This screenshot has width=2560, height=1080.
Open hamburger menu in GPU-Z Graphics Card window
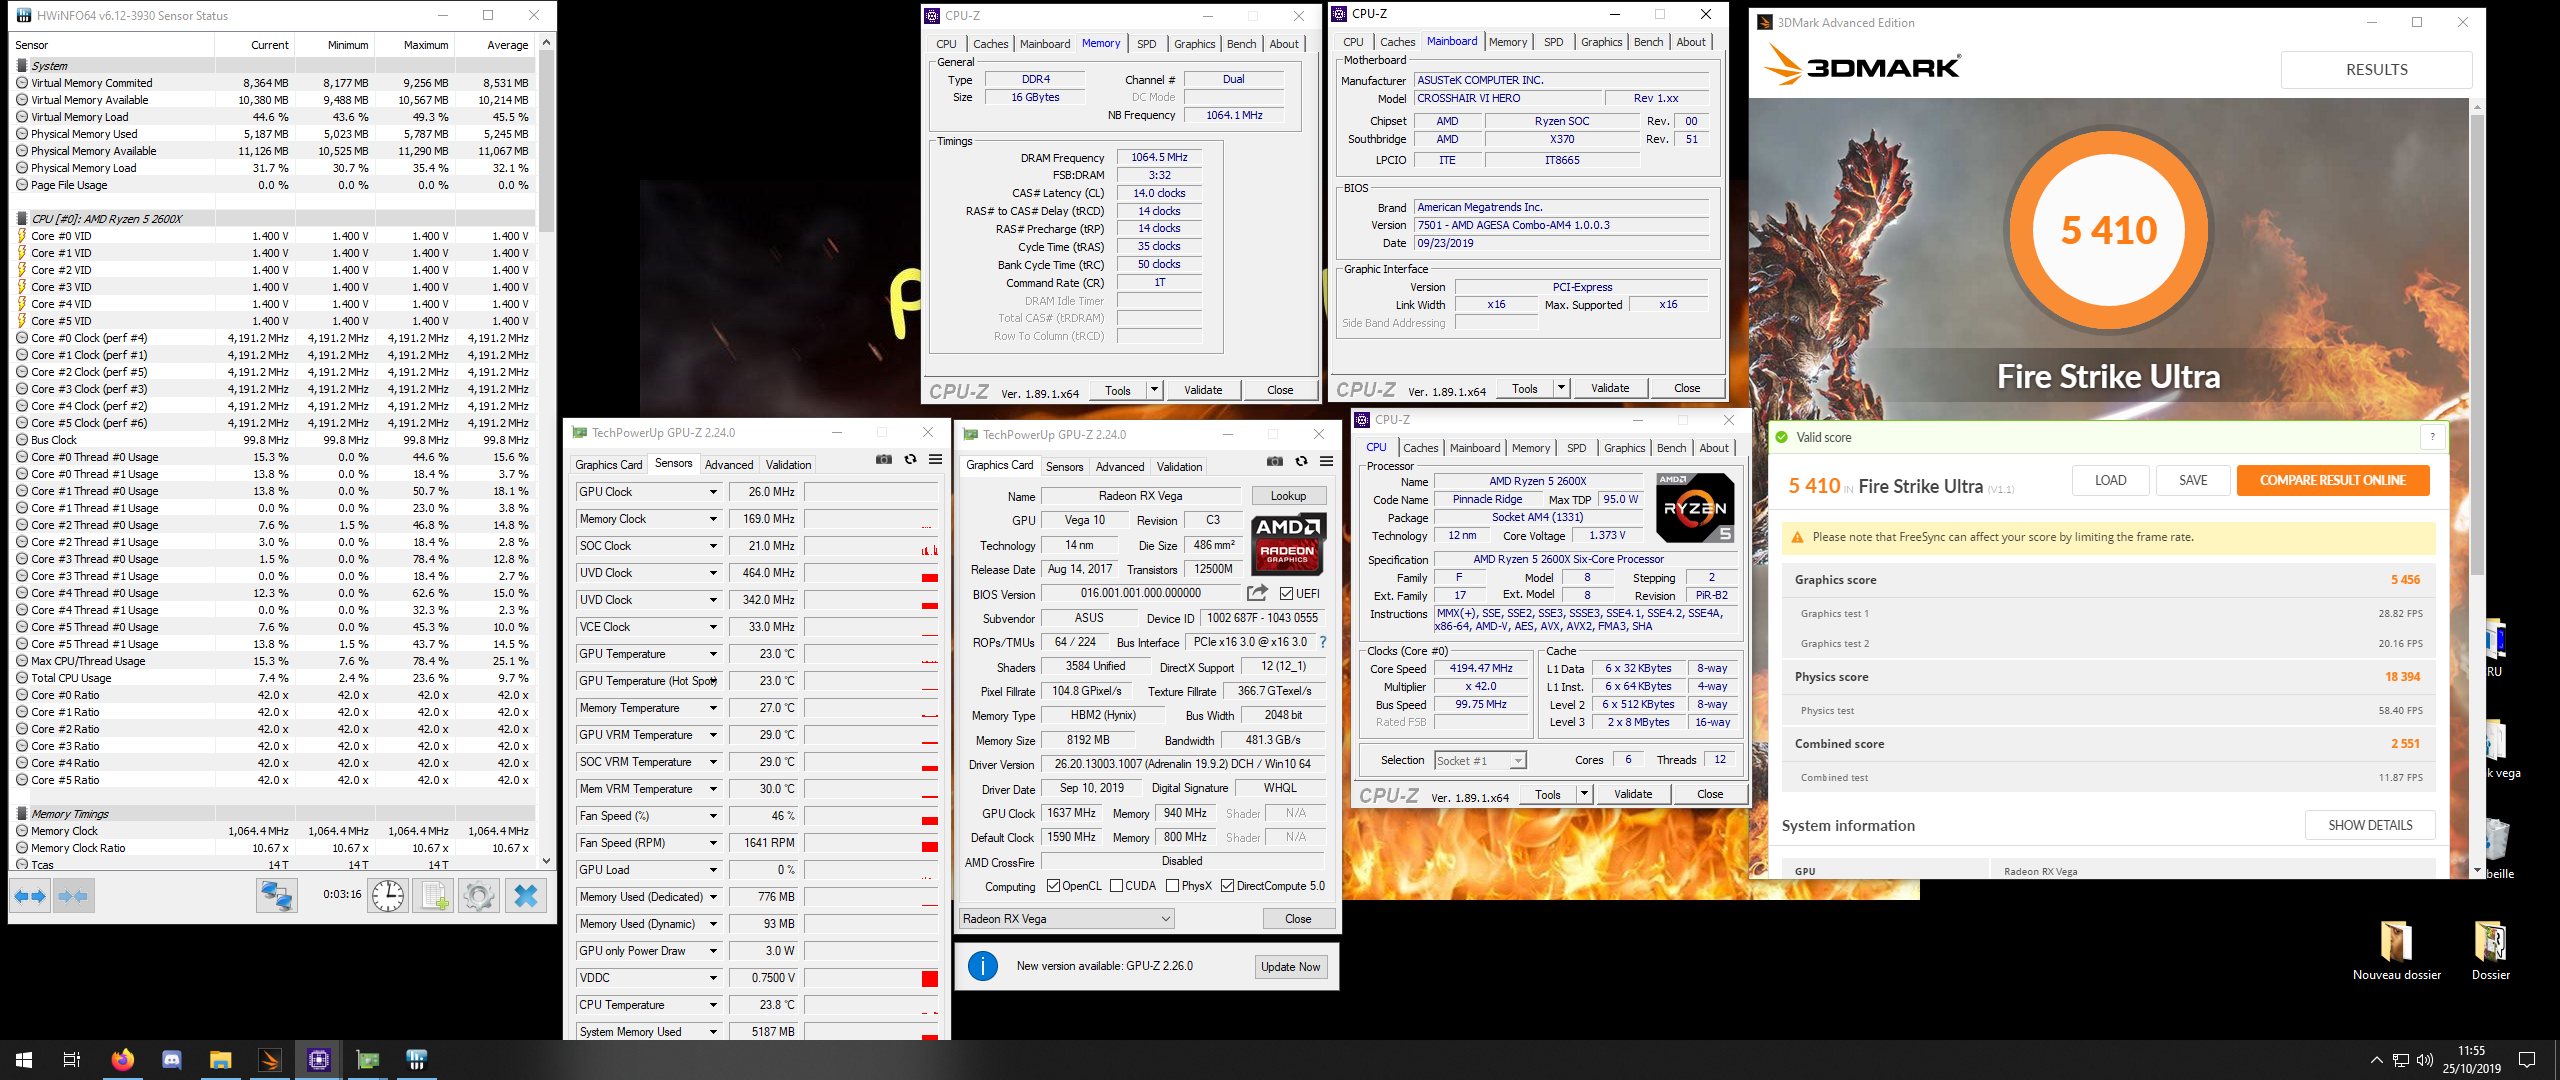coord(1326,461)
